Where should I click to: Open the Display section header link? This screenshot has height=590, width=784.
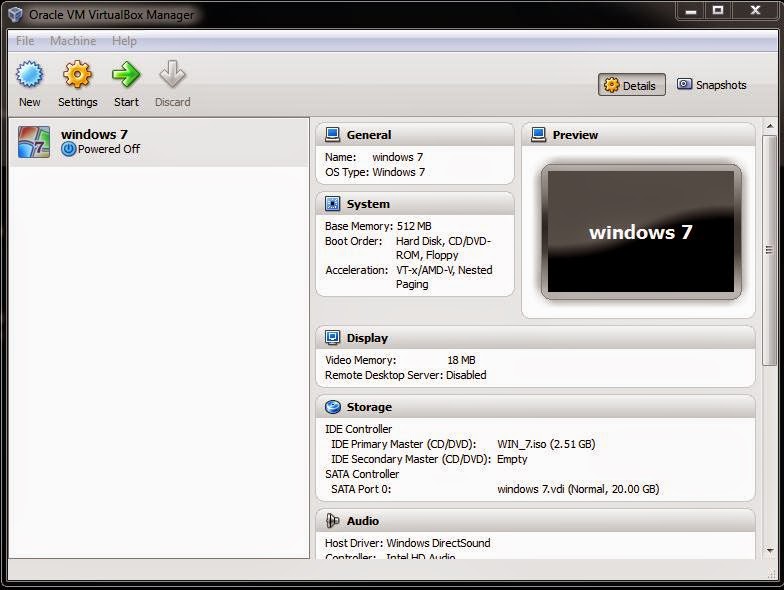click(x=367, y=338)
